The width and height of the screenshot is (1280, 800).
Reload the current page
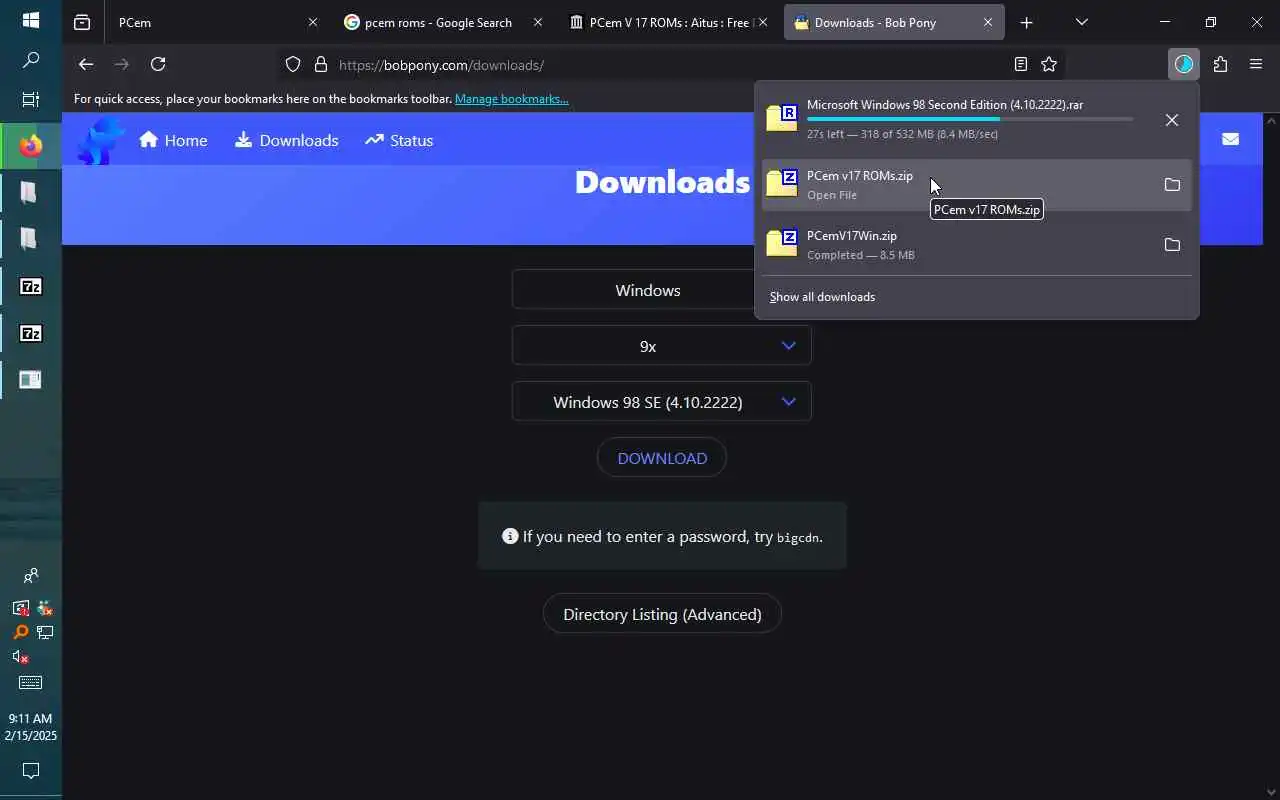[x=158, y=64]
